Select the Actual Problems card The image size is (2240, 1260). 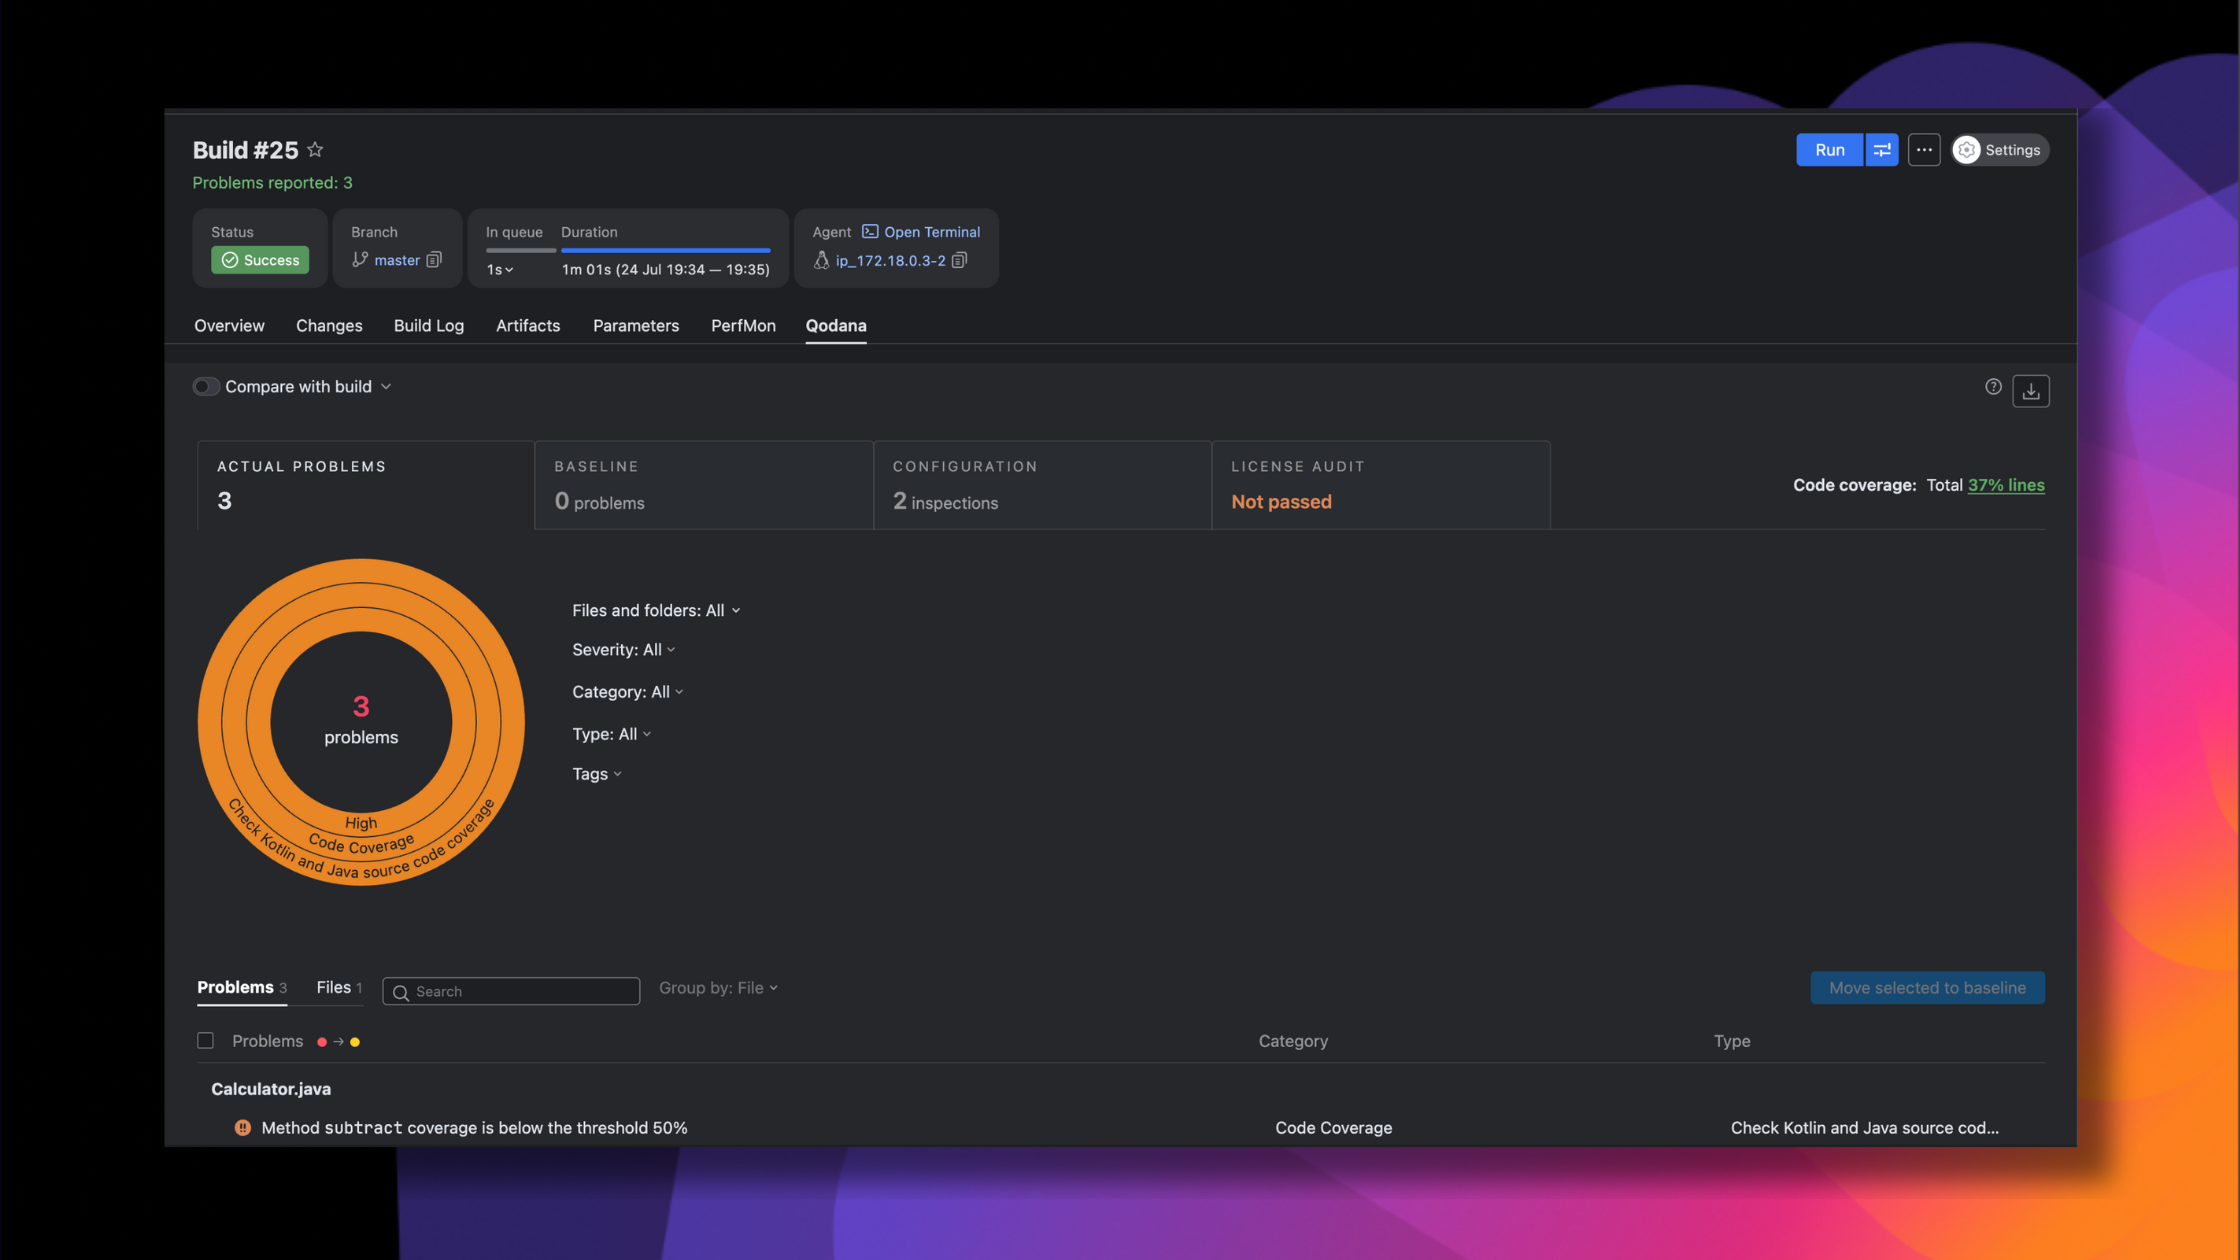click(366, 485)
